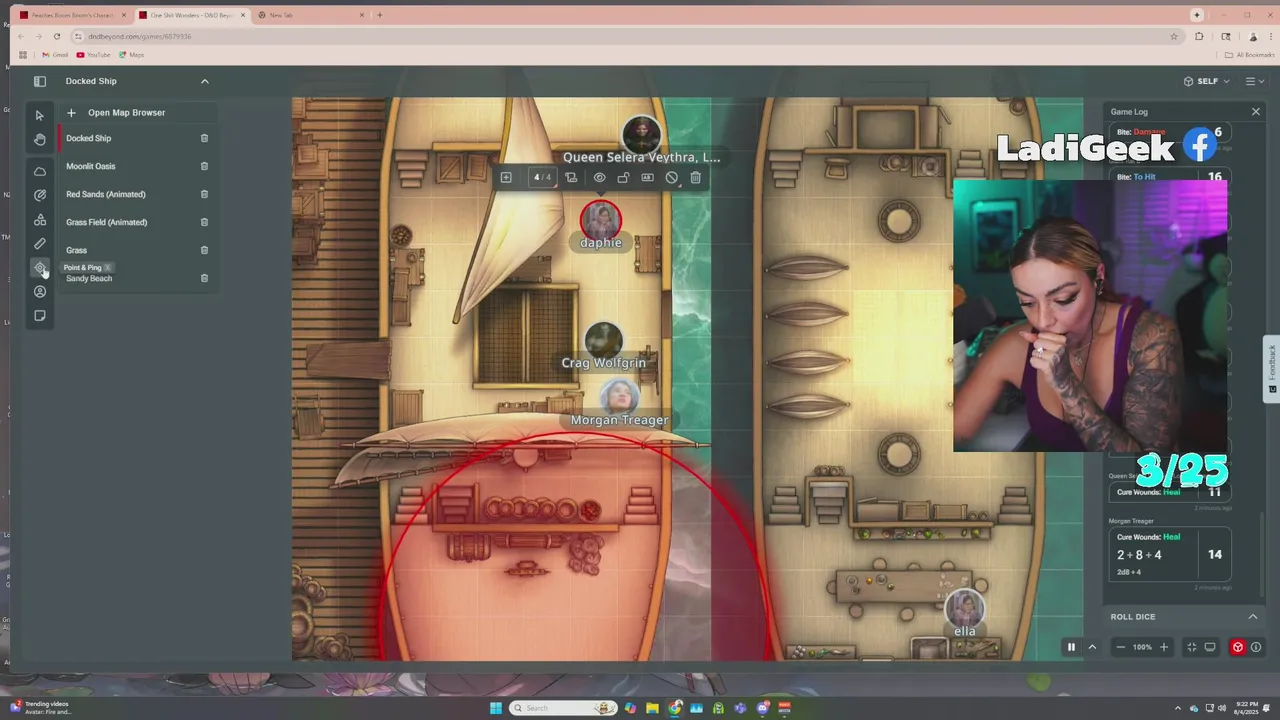This screenshot has height=720, width=1280.
Task: Open the sticky note tool
Action: click(x=40, y=315)
